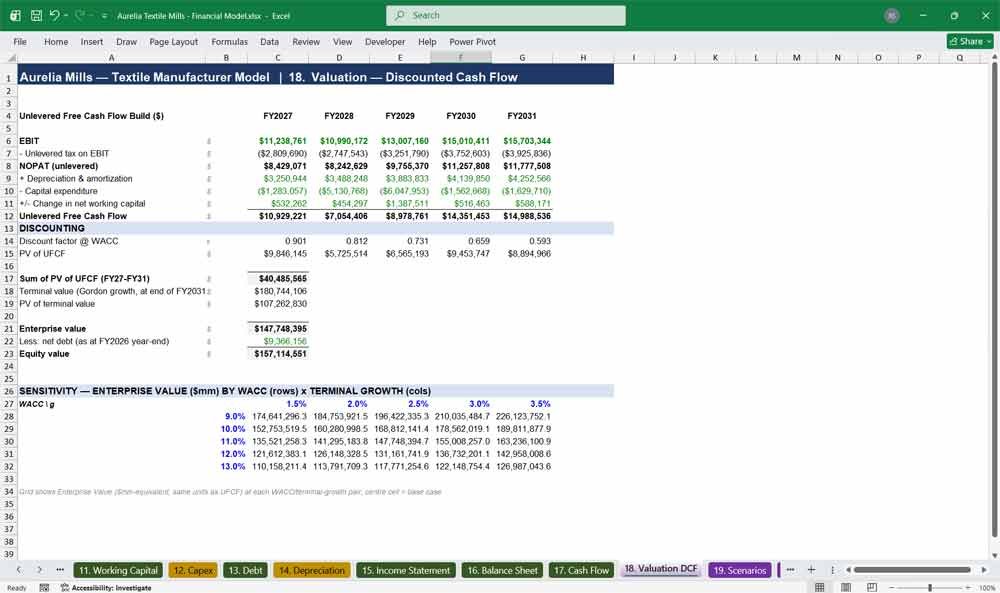
Task: Select the 18. Valuation DCF sheet tab
Action: pos(661,569)
